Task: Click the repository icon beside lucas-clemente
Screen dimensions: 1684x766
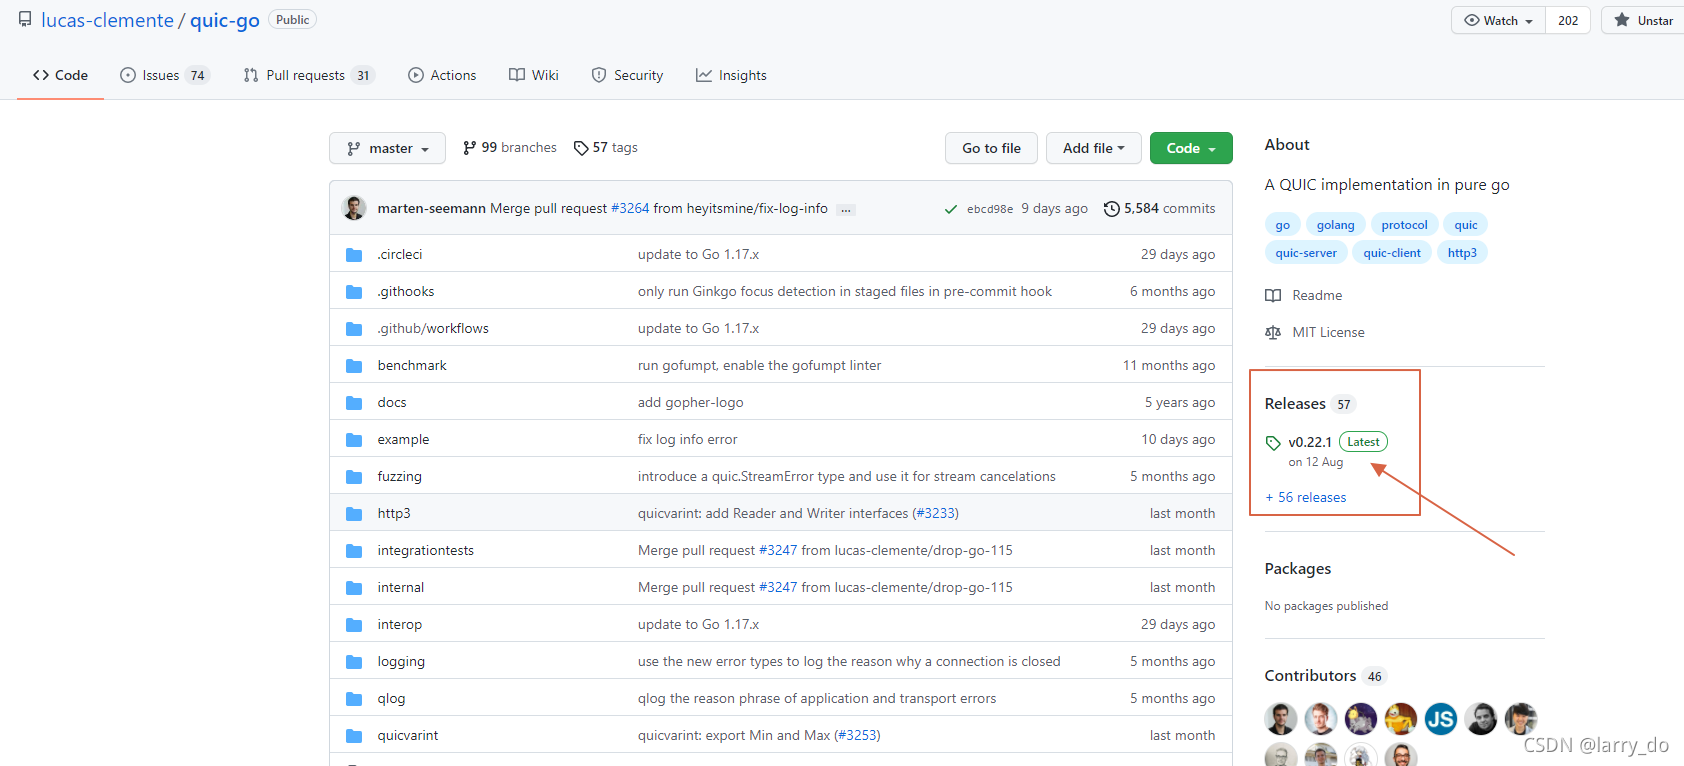Action: [25, 19]
